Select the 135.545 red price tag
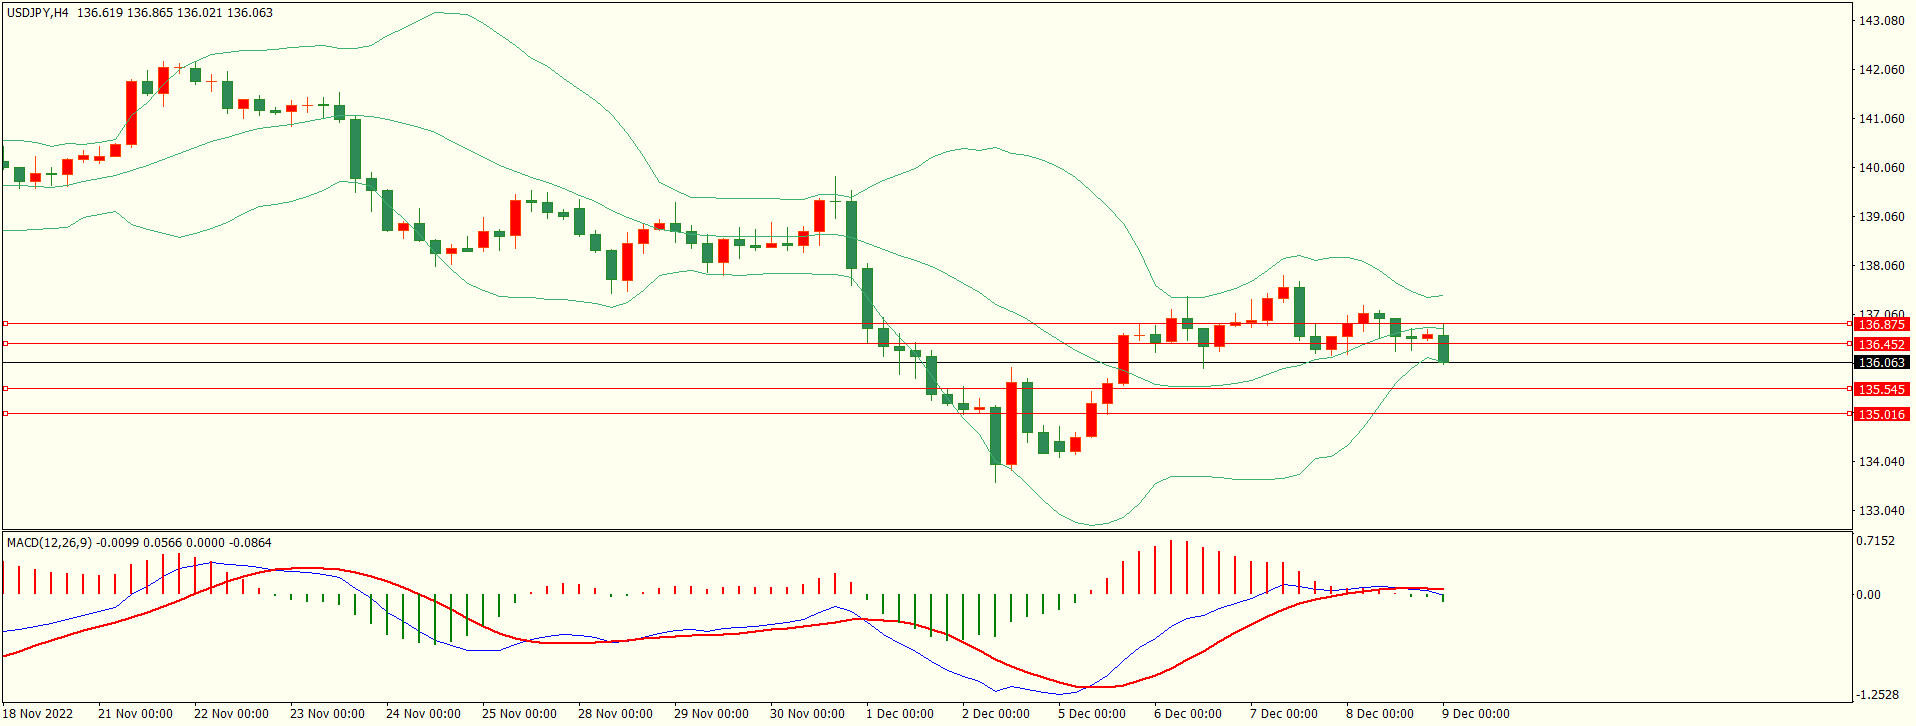The width and height of the screenshot is (1916, 726). pyautogui.click(x=1881, y=390)
